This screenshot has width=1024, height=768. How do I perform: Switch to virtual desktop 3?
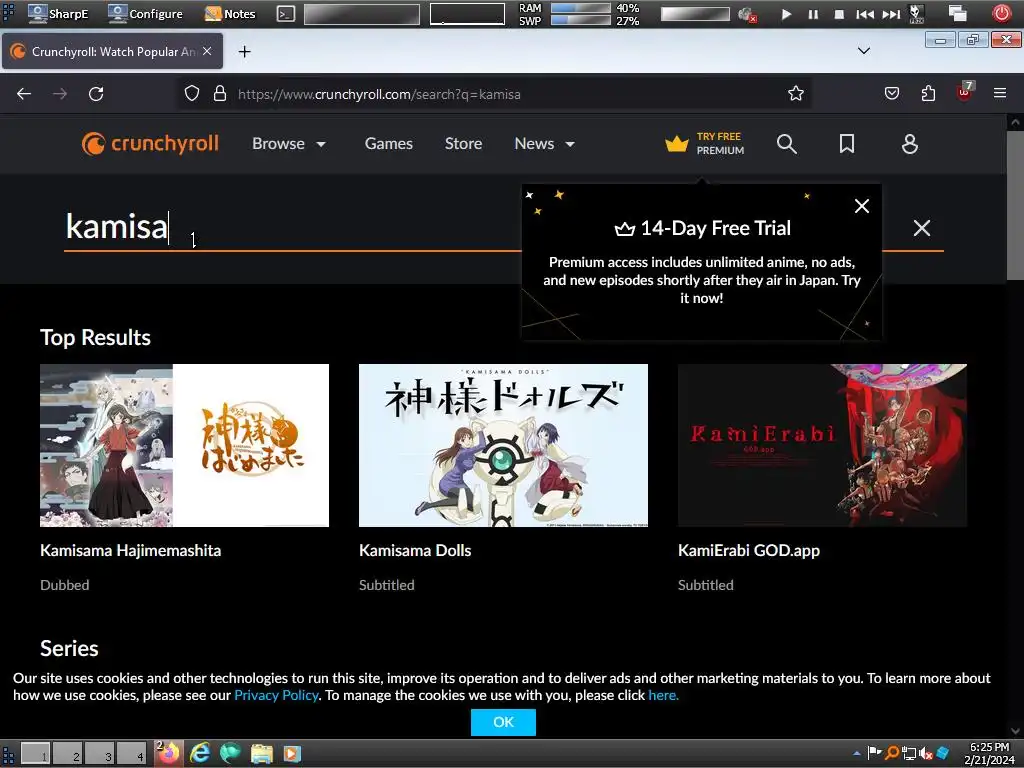100,754
